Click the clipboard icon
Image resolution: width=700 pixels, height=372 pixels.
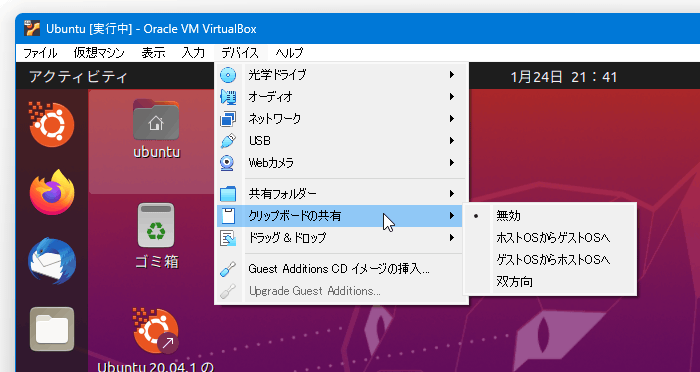[x=228, y=216]
